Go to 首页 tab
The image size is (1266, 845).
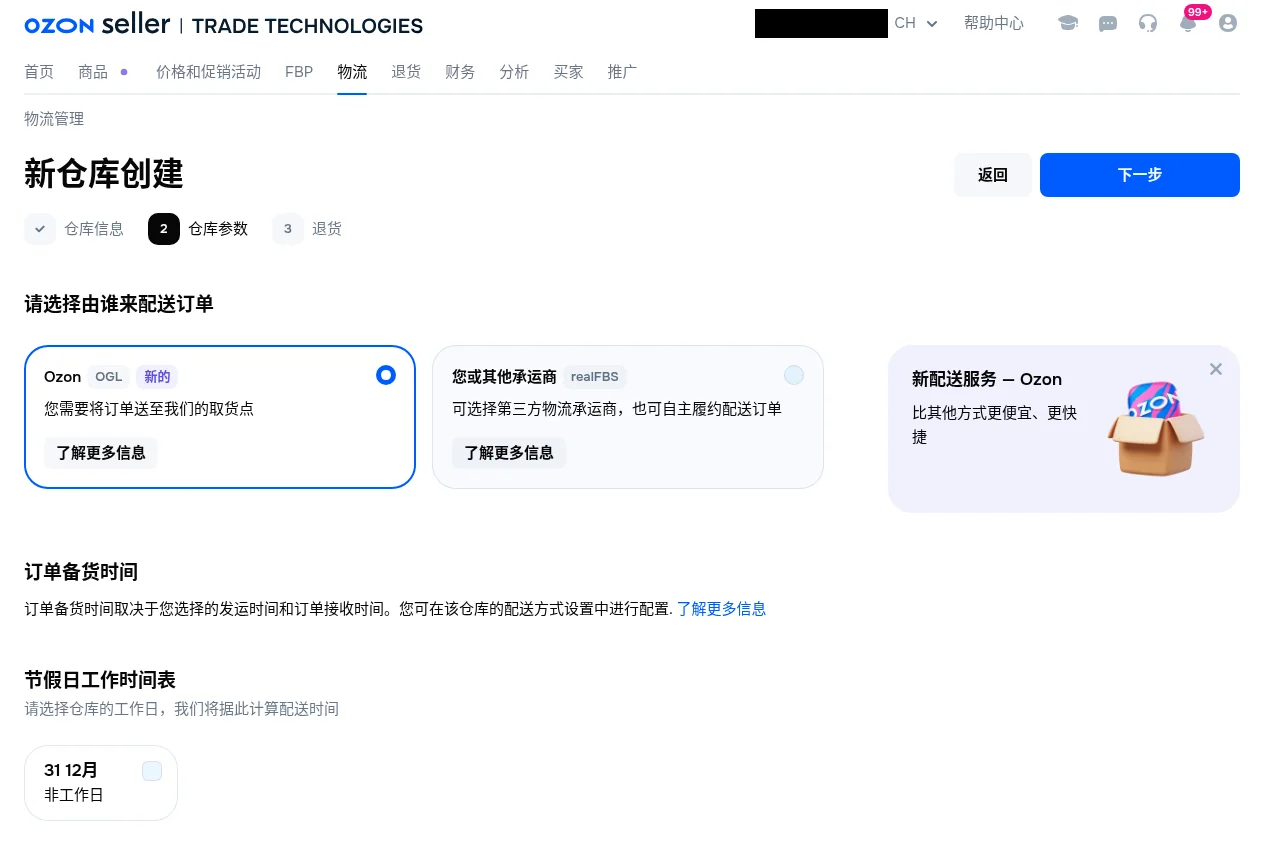(x=39, y=72)
